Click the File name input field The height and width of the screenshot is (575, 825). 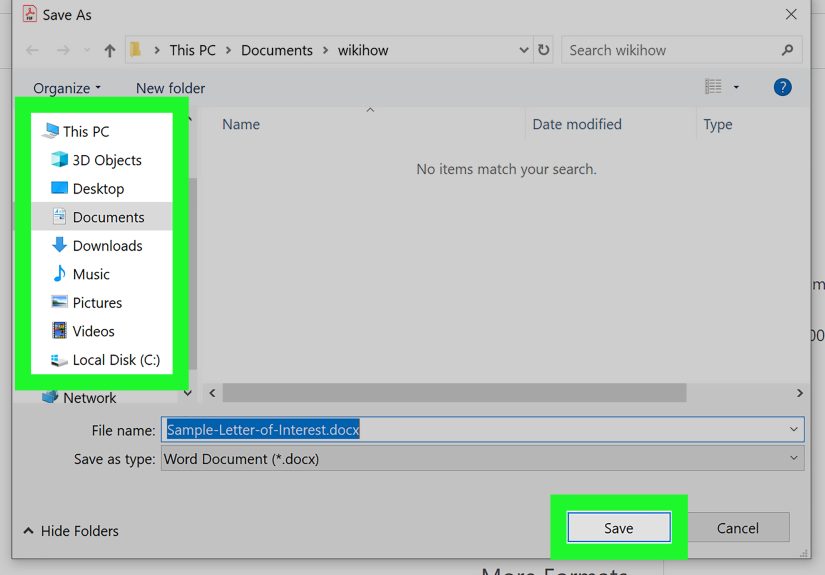(482, 430)
